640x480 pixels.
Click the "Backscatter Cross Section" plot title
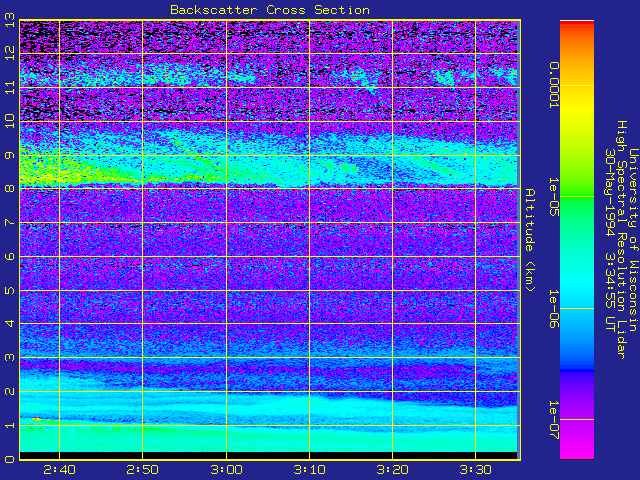270,10
